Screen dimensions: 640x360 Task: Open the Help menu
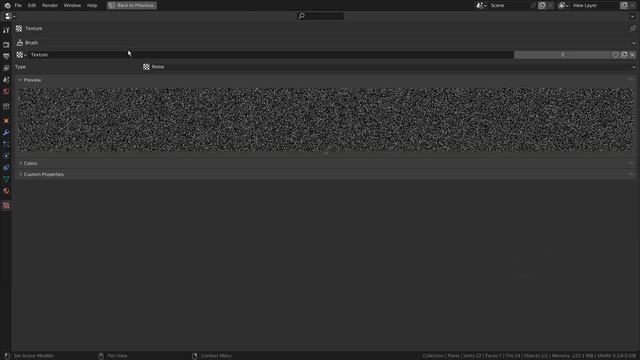tap(92, 5)
